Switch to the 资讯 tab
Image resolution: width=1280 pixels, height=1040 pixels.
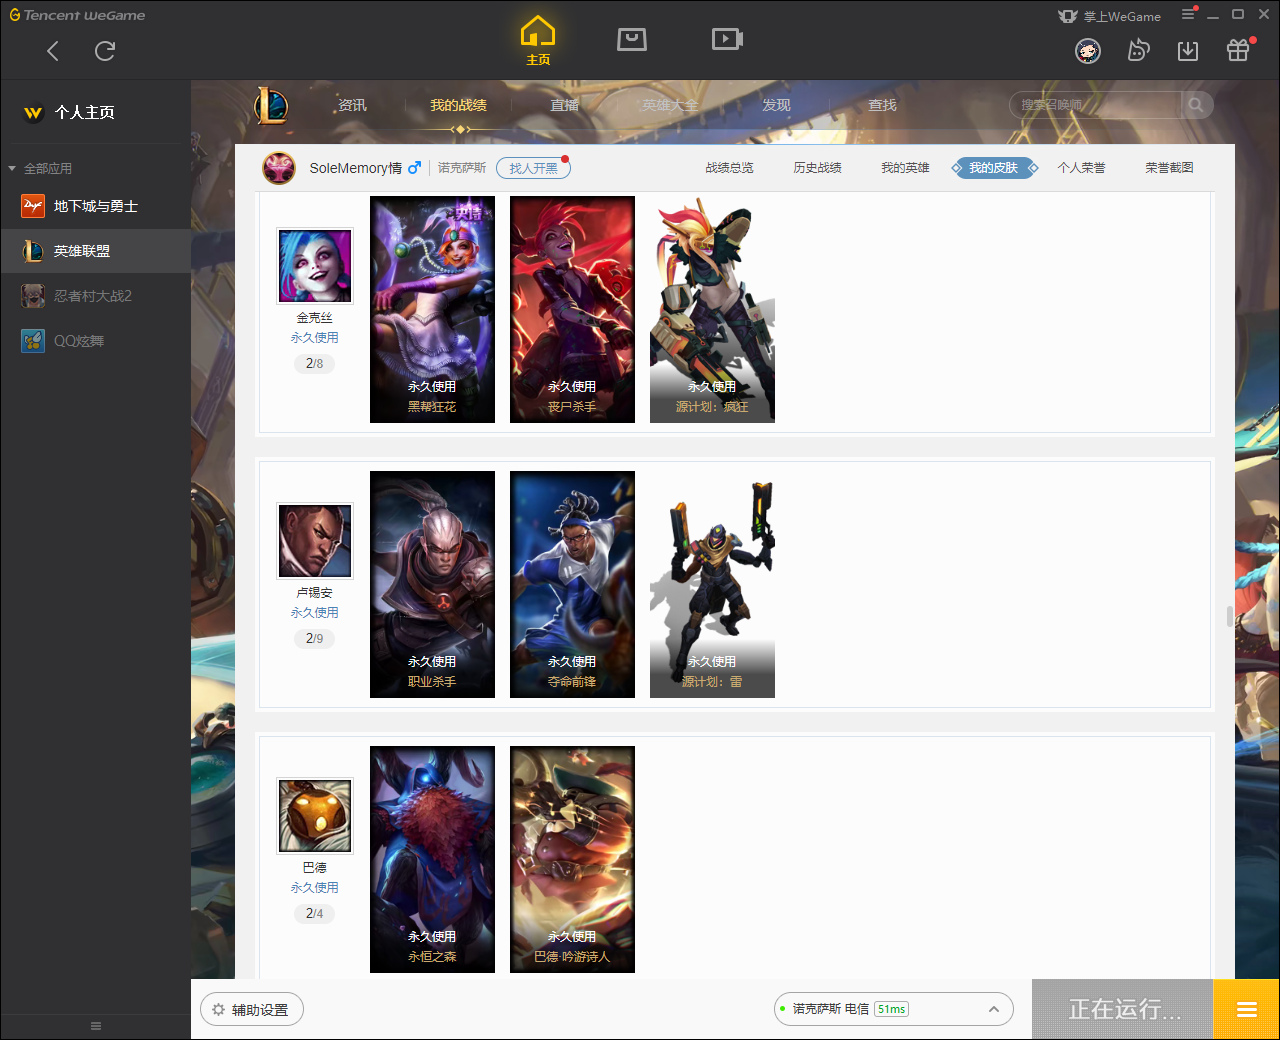tap(352, 105)
